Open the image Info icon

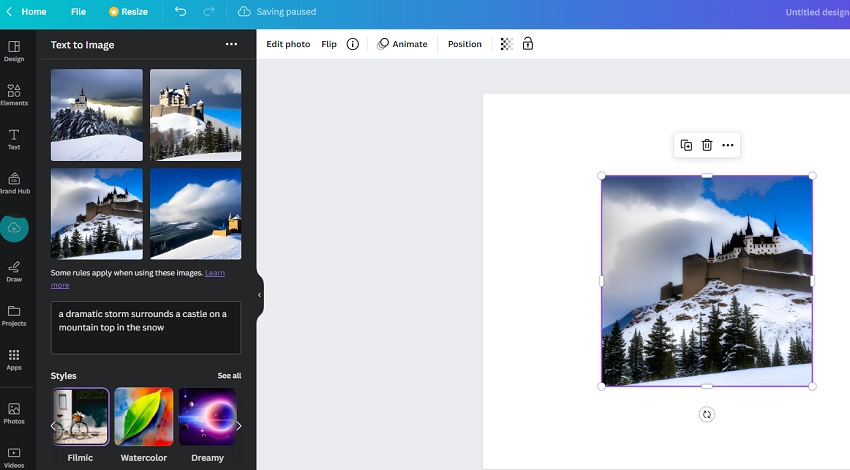click(x=353, y=44)
